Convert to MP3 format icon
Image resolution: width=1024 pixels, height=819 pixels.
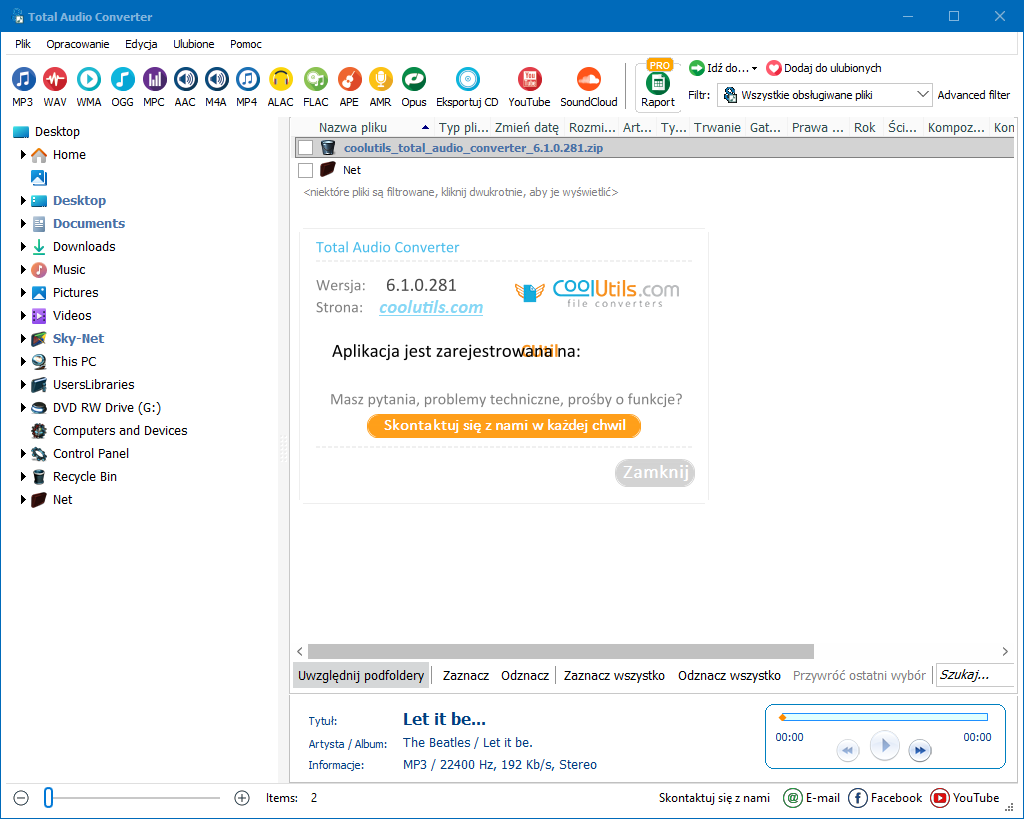(23, 80)
